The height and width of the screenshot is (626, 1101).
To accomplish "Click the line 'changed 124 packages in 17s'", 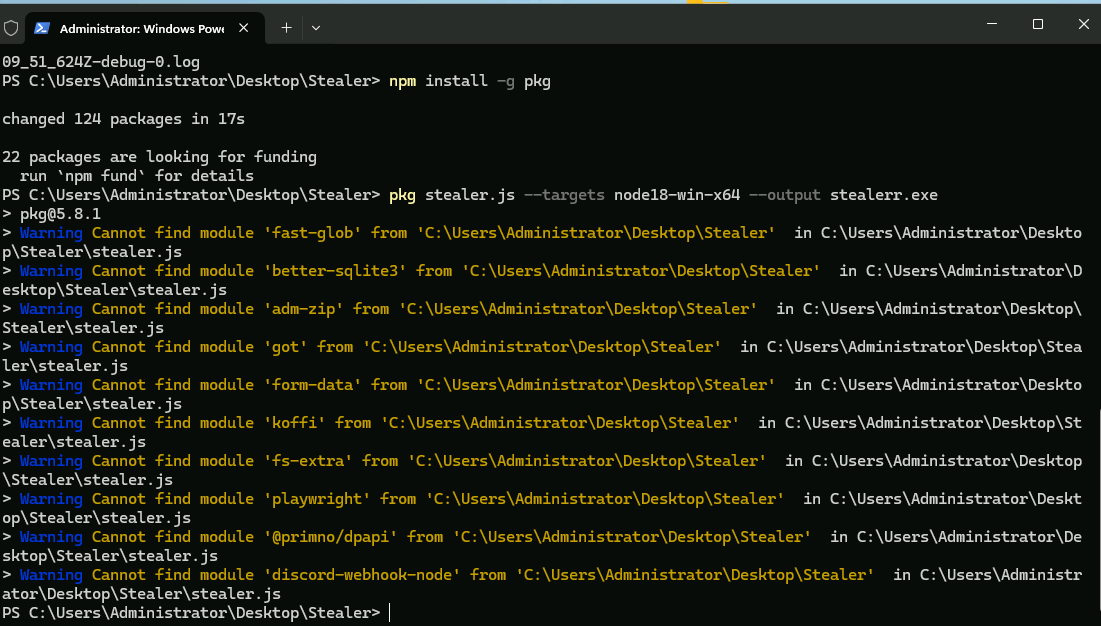I will pos(124,119).
